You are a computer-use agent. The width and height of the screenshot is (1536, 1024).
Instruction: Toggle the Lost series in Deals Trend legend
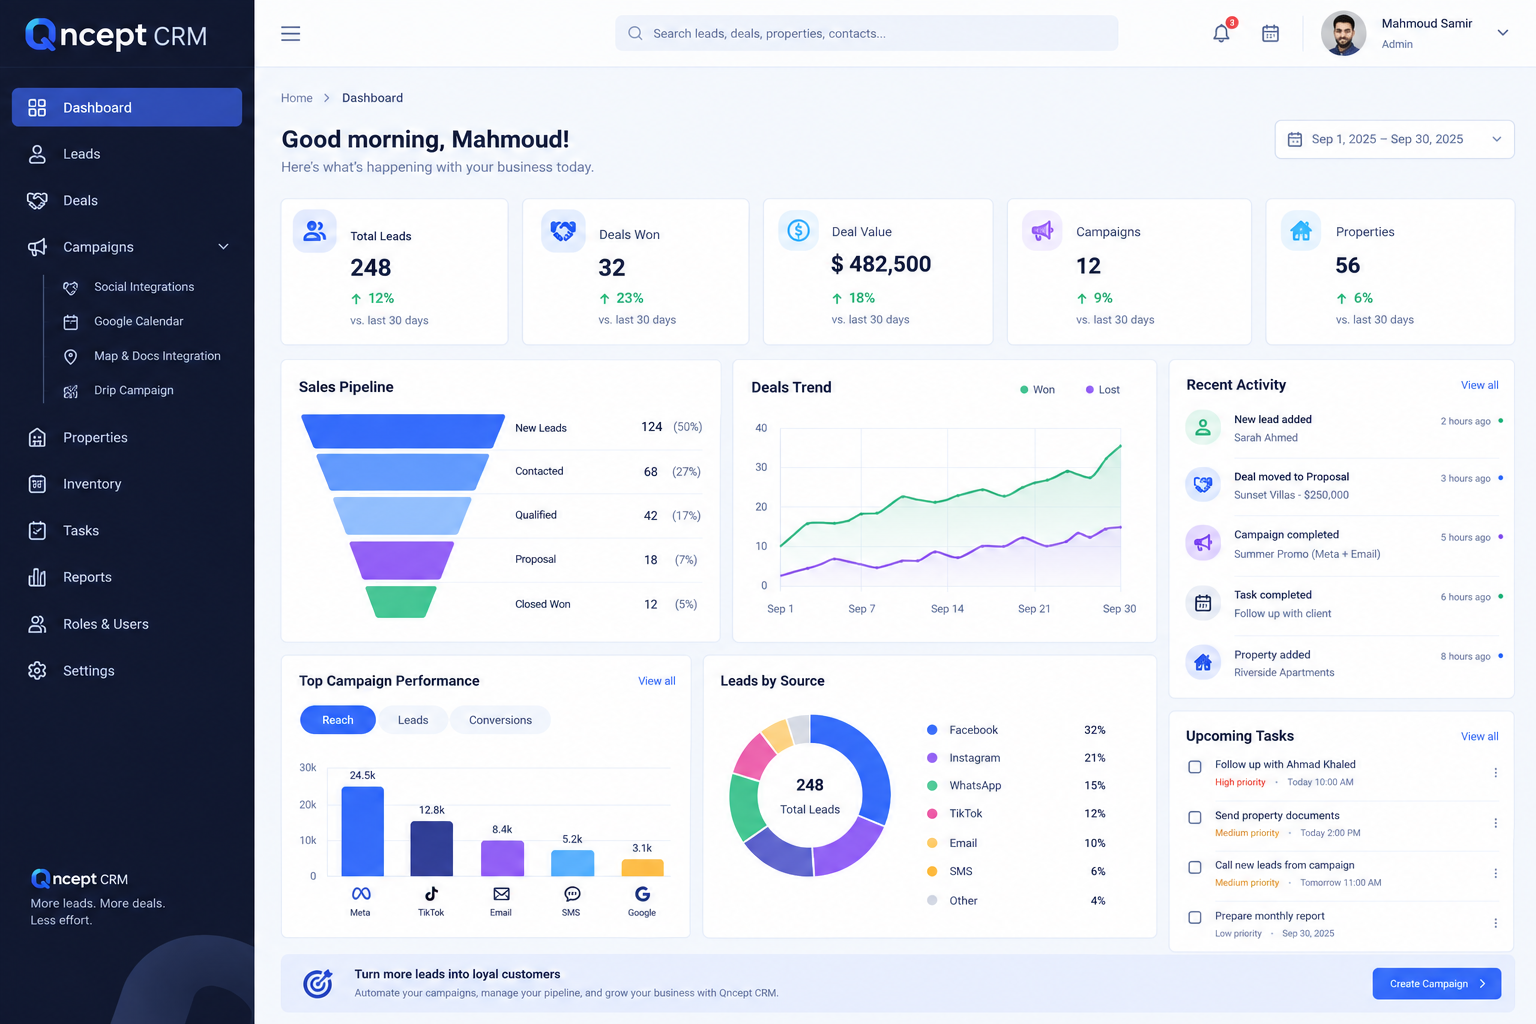1103,390
